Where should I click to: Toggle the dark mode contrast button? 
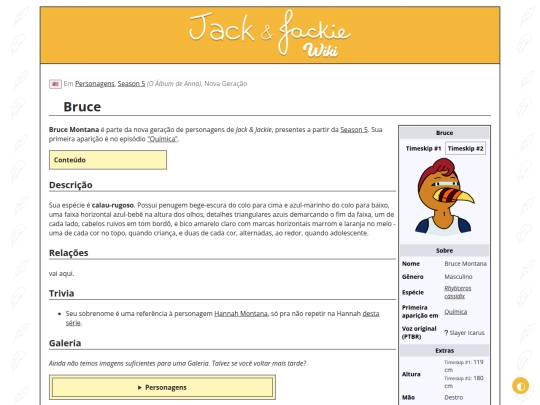pos(520,386)
